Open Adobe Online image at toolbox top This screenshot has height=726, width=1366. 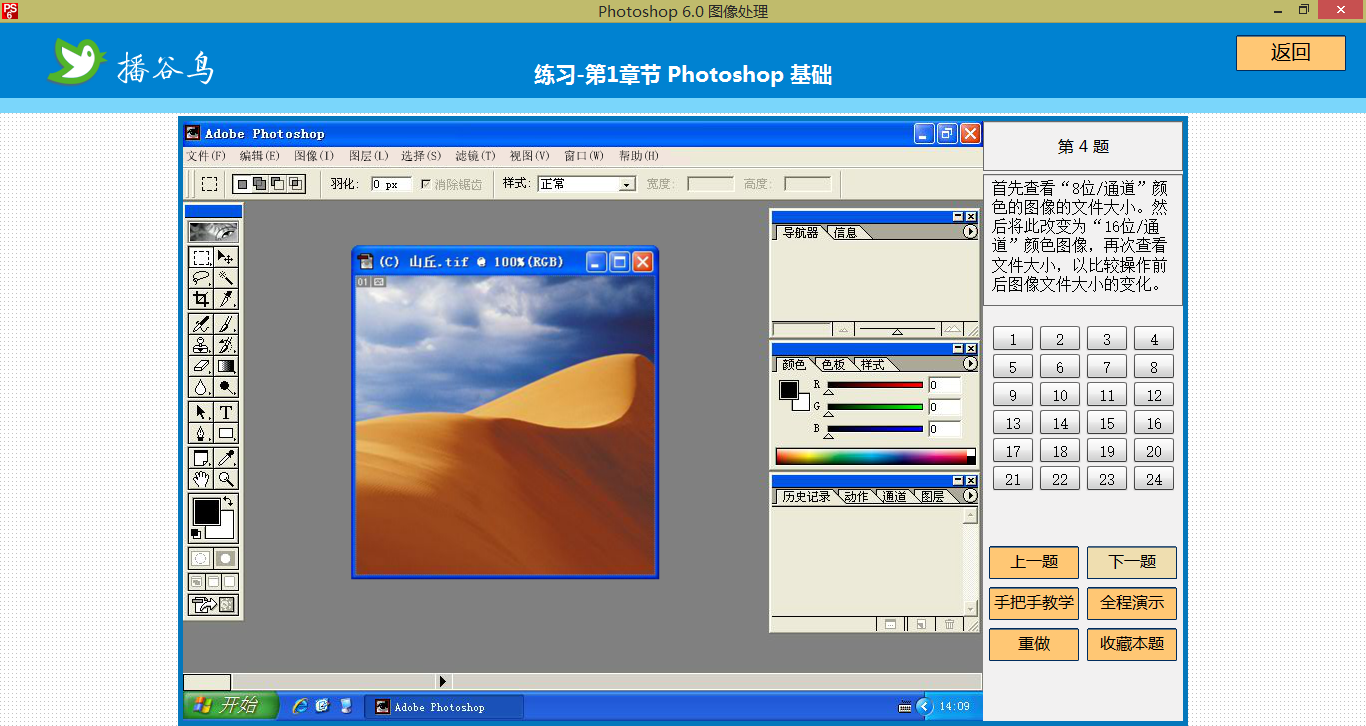point(213,232)
